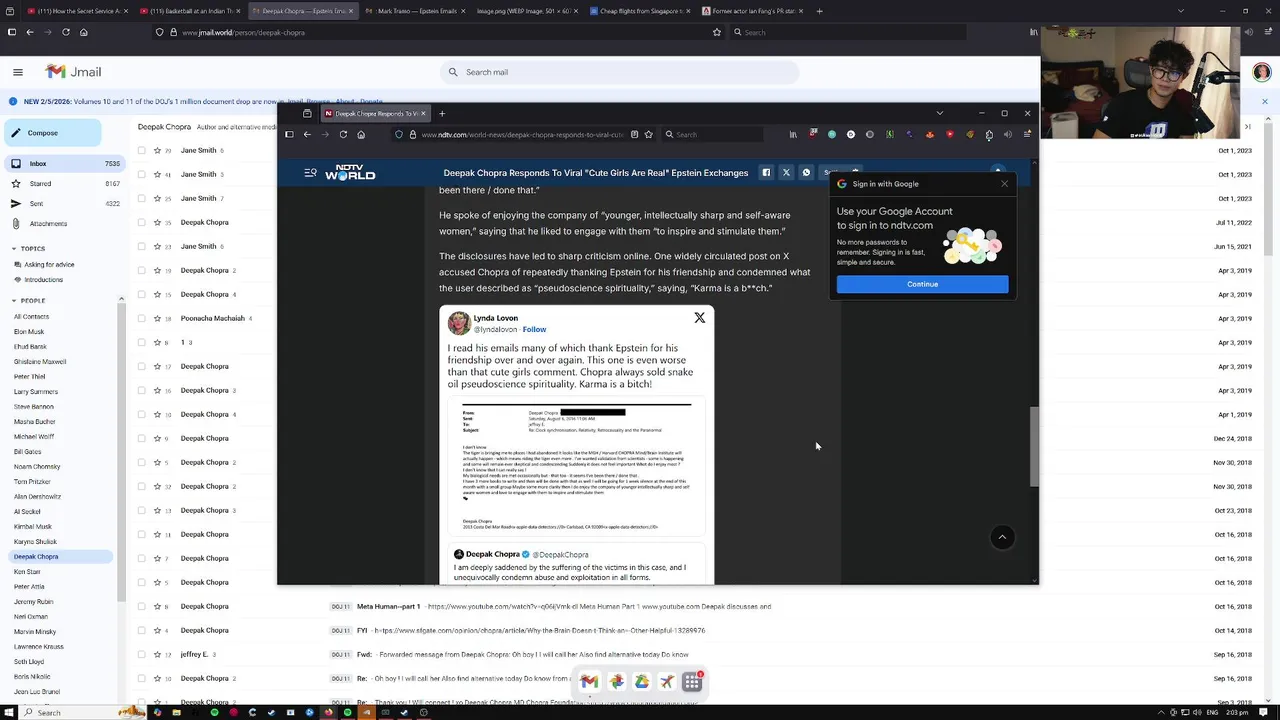This screenshot has height=720, width=1280.
Task: Tick the checkbox for the Poonacha Machaiah email
Action: pos(142,318)
